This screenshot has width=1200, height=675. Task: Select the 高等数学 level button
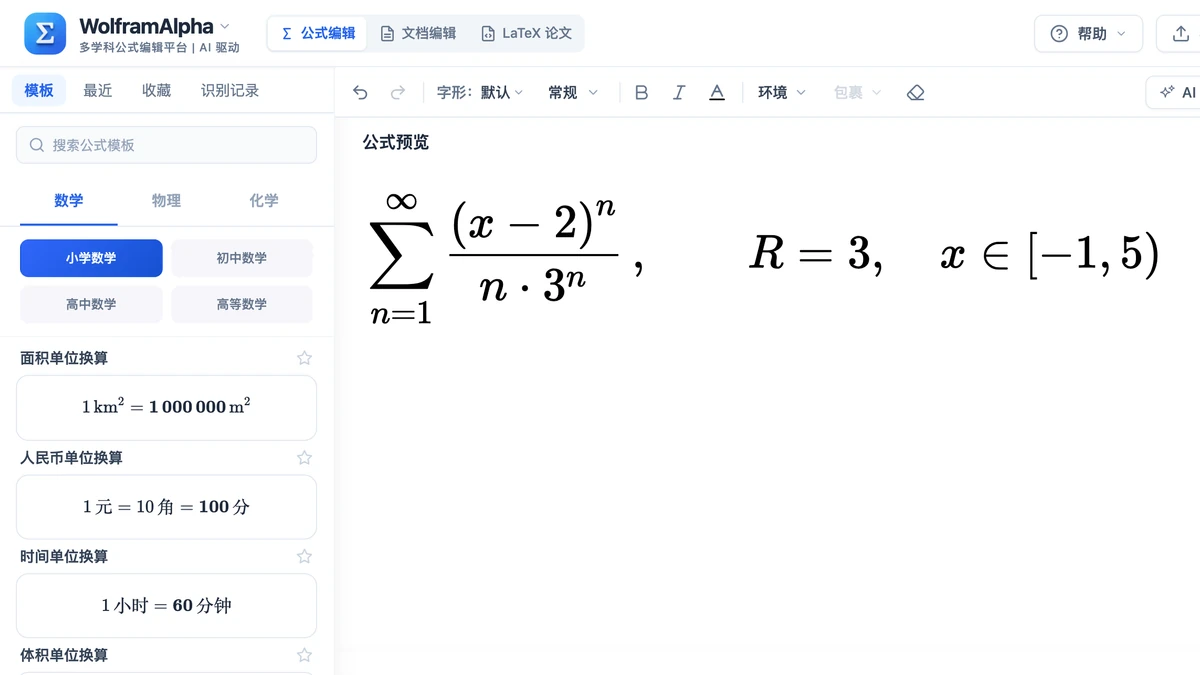tap(242, 304)
